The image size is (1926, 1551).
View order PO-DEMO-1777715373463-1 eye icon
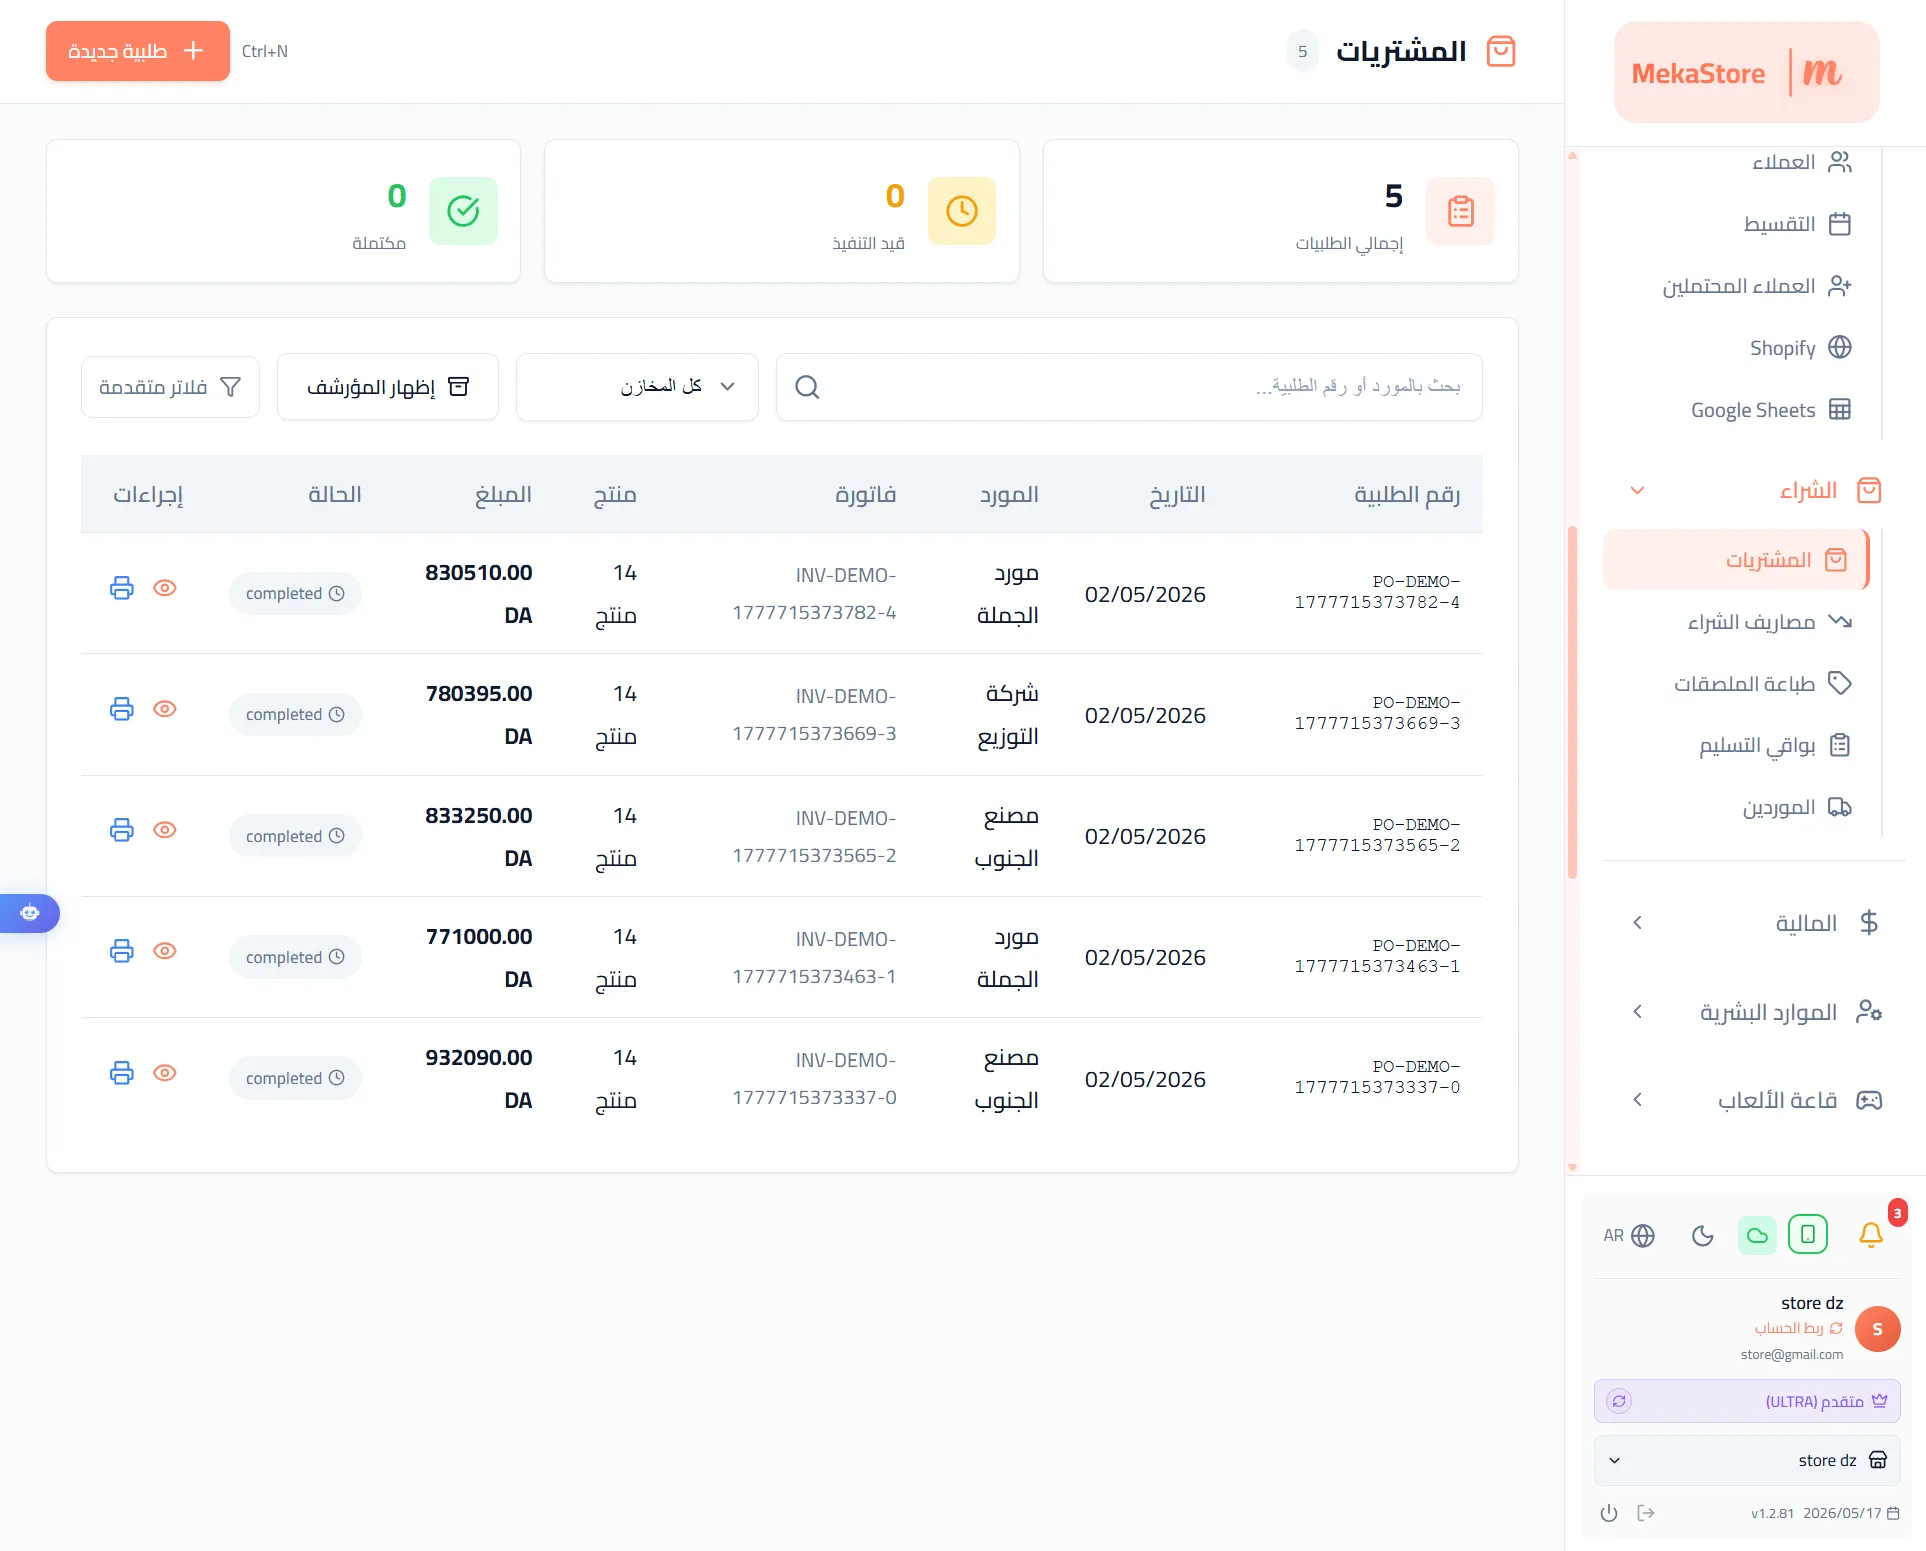(165, 951)
